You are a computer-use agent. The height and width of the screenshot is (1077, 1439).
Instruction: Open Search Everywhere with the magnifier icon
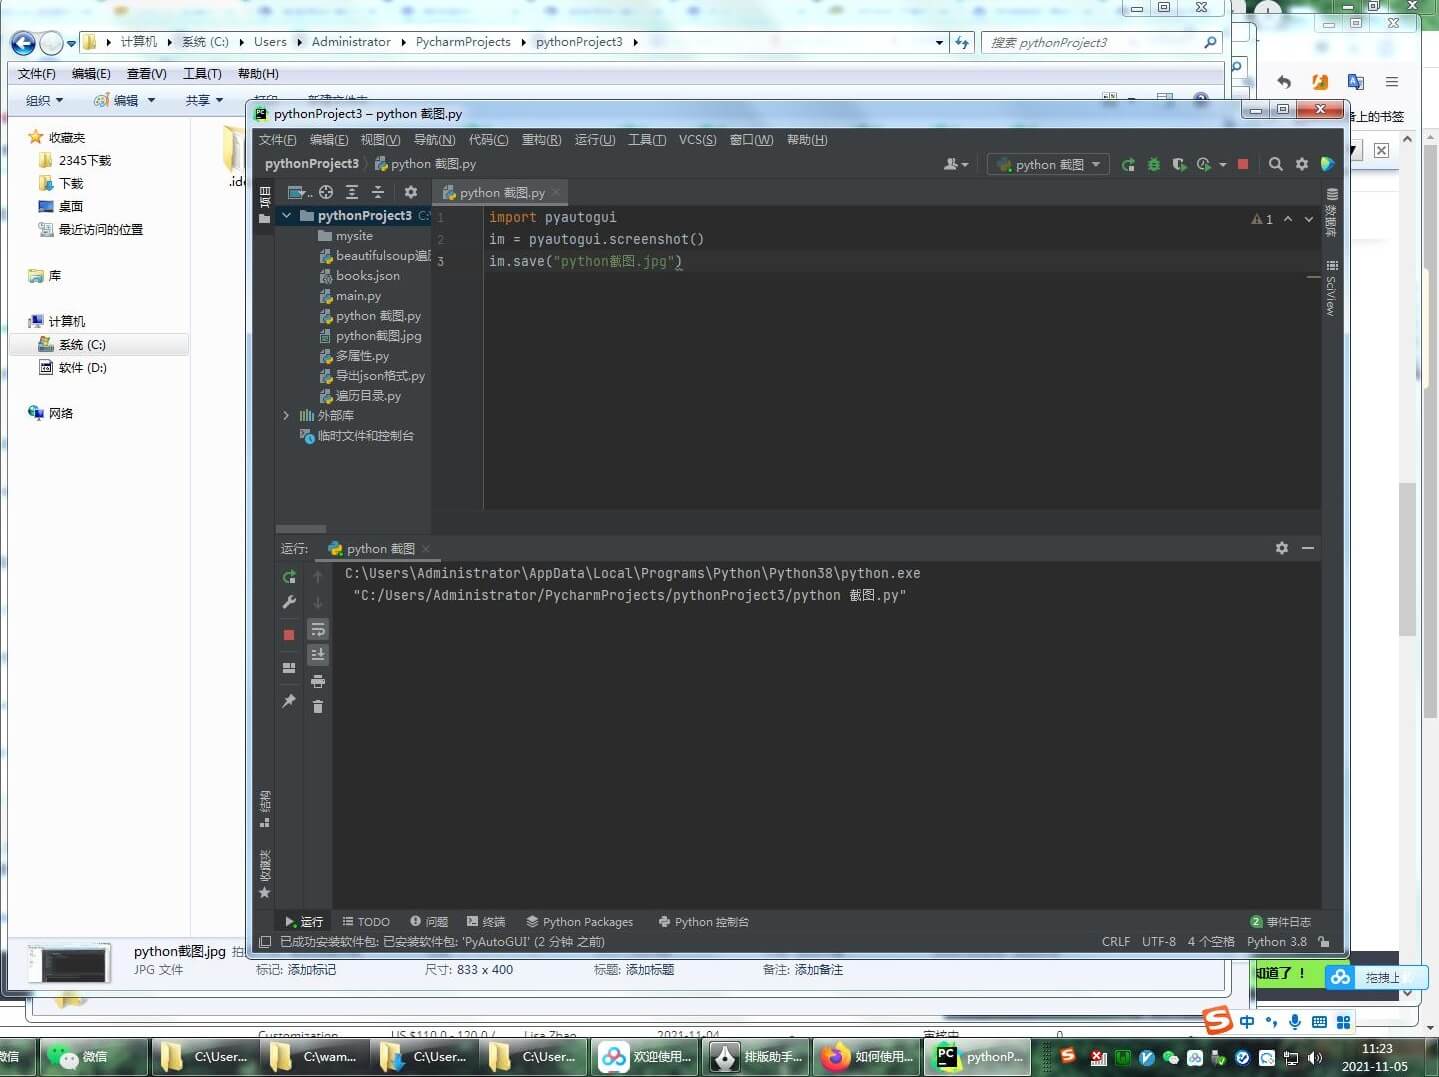(1275, 165)
